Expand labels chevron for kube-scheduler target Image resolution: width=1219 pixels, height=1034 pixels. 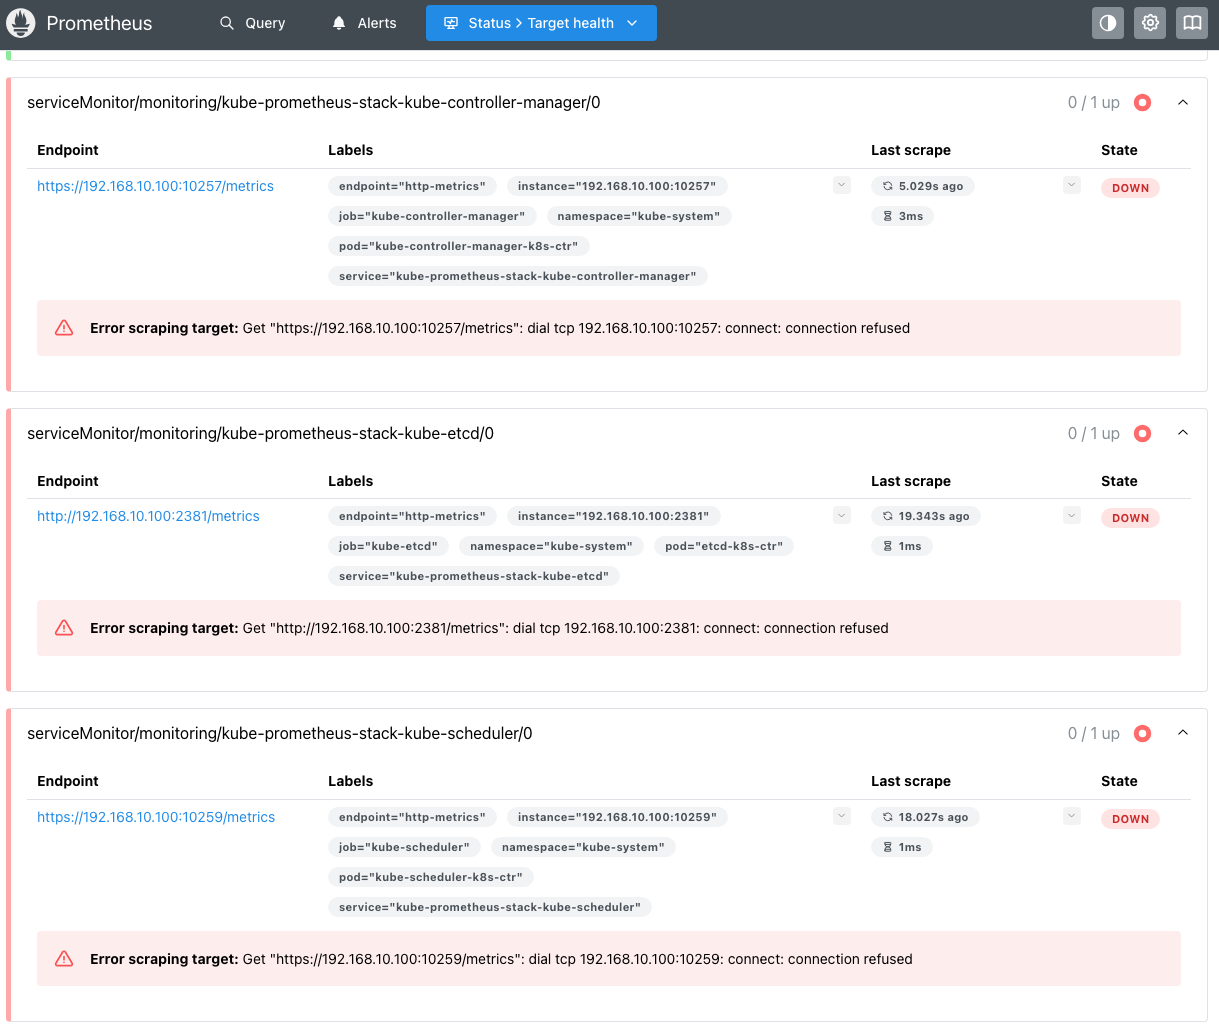click(842, 816)
